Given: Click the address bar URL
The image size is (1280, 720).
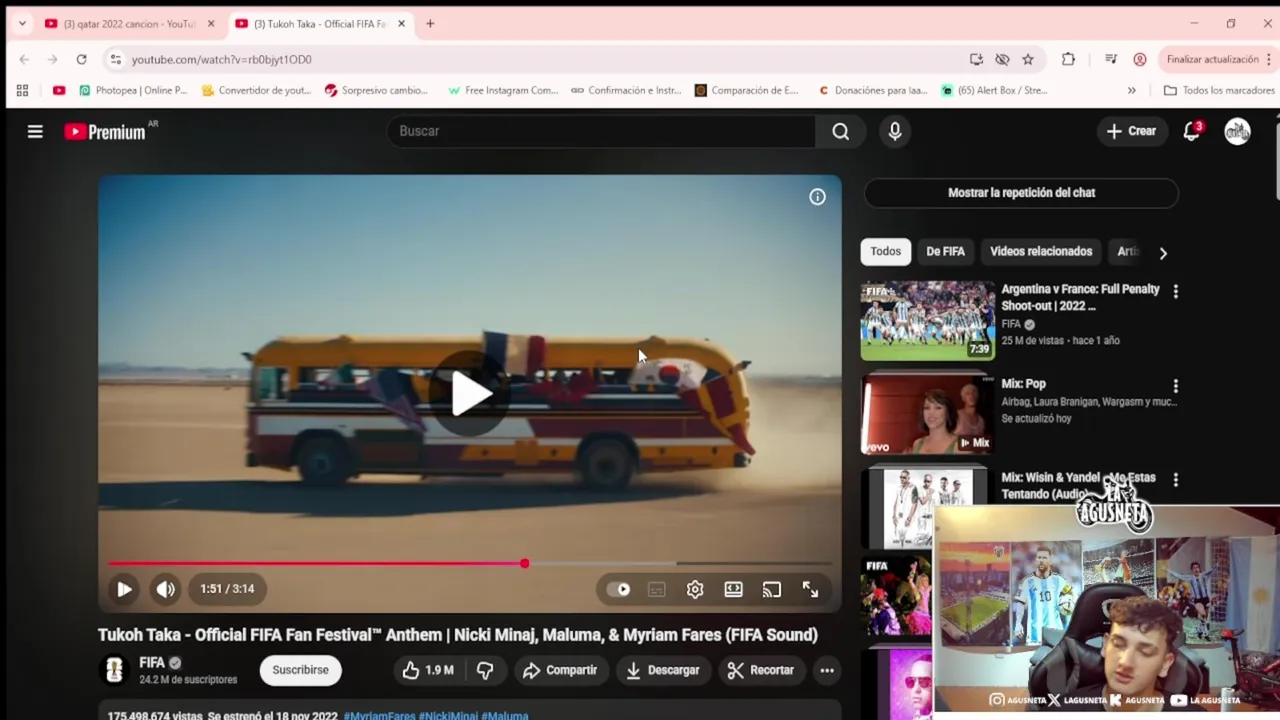Looking at the screenshot, I should click(222, 60).
